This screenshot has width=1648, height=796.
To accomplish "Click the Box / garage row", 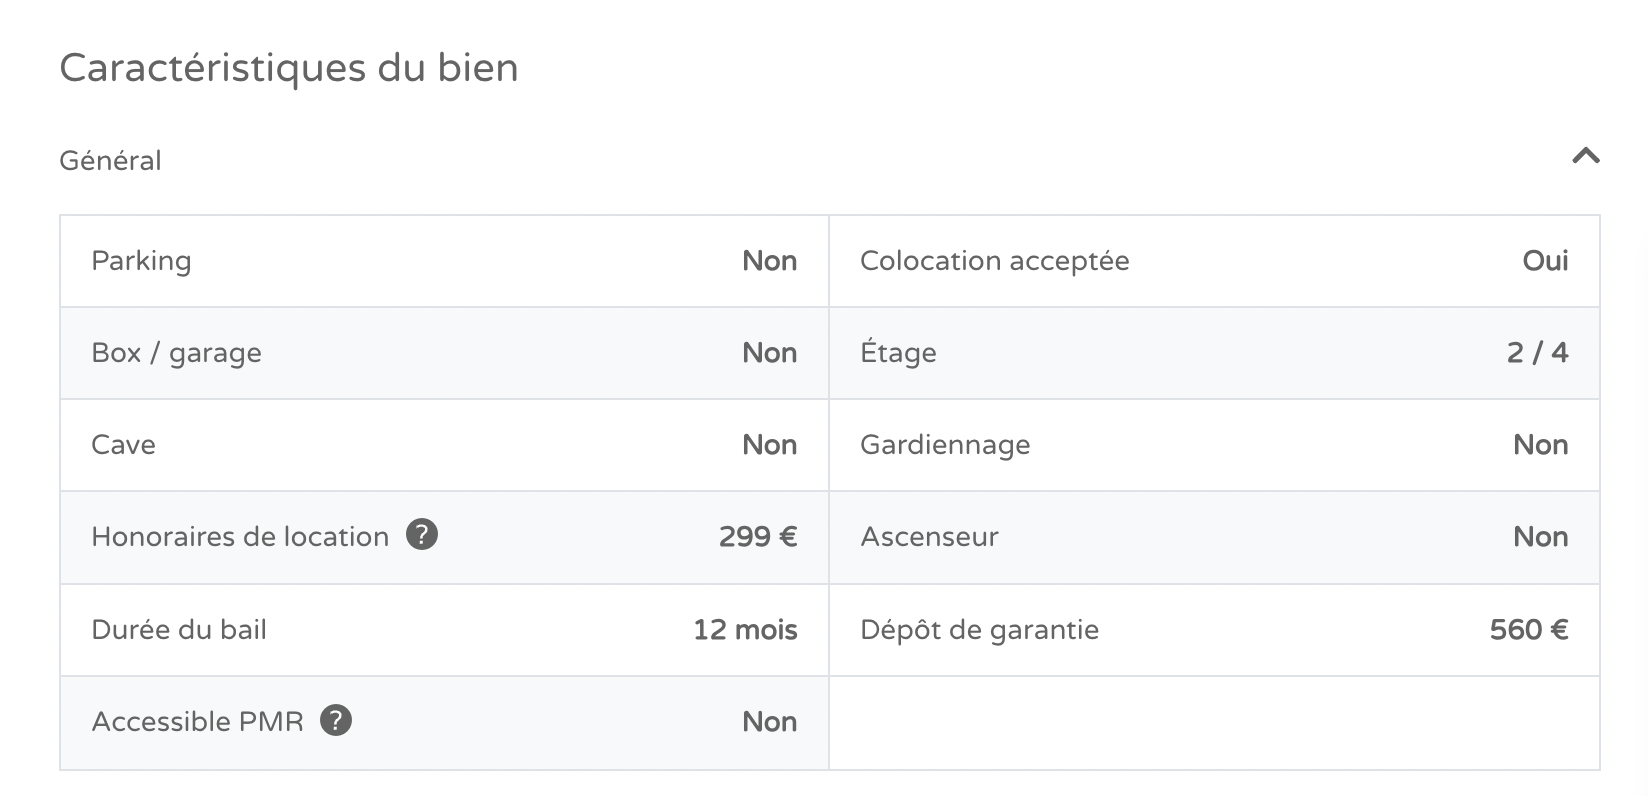I will pyautogui.click(x=444, y=353).
